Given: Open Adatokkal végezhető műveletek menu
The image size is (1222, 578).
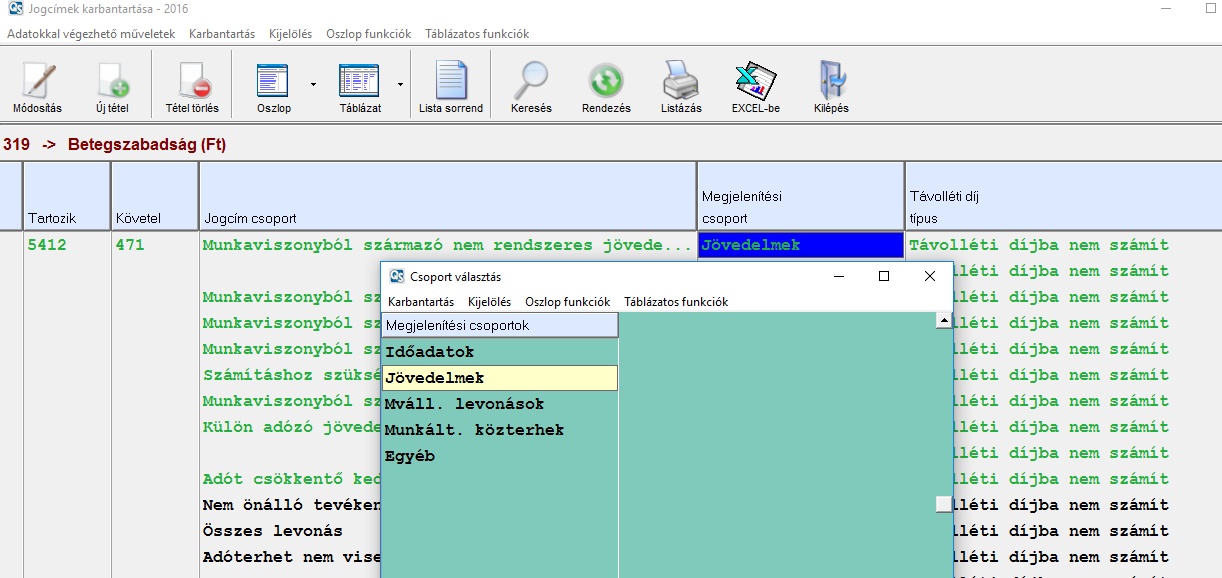Looking at the screenshot, I should tap(91, 34).
